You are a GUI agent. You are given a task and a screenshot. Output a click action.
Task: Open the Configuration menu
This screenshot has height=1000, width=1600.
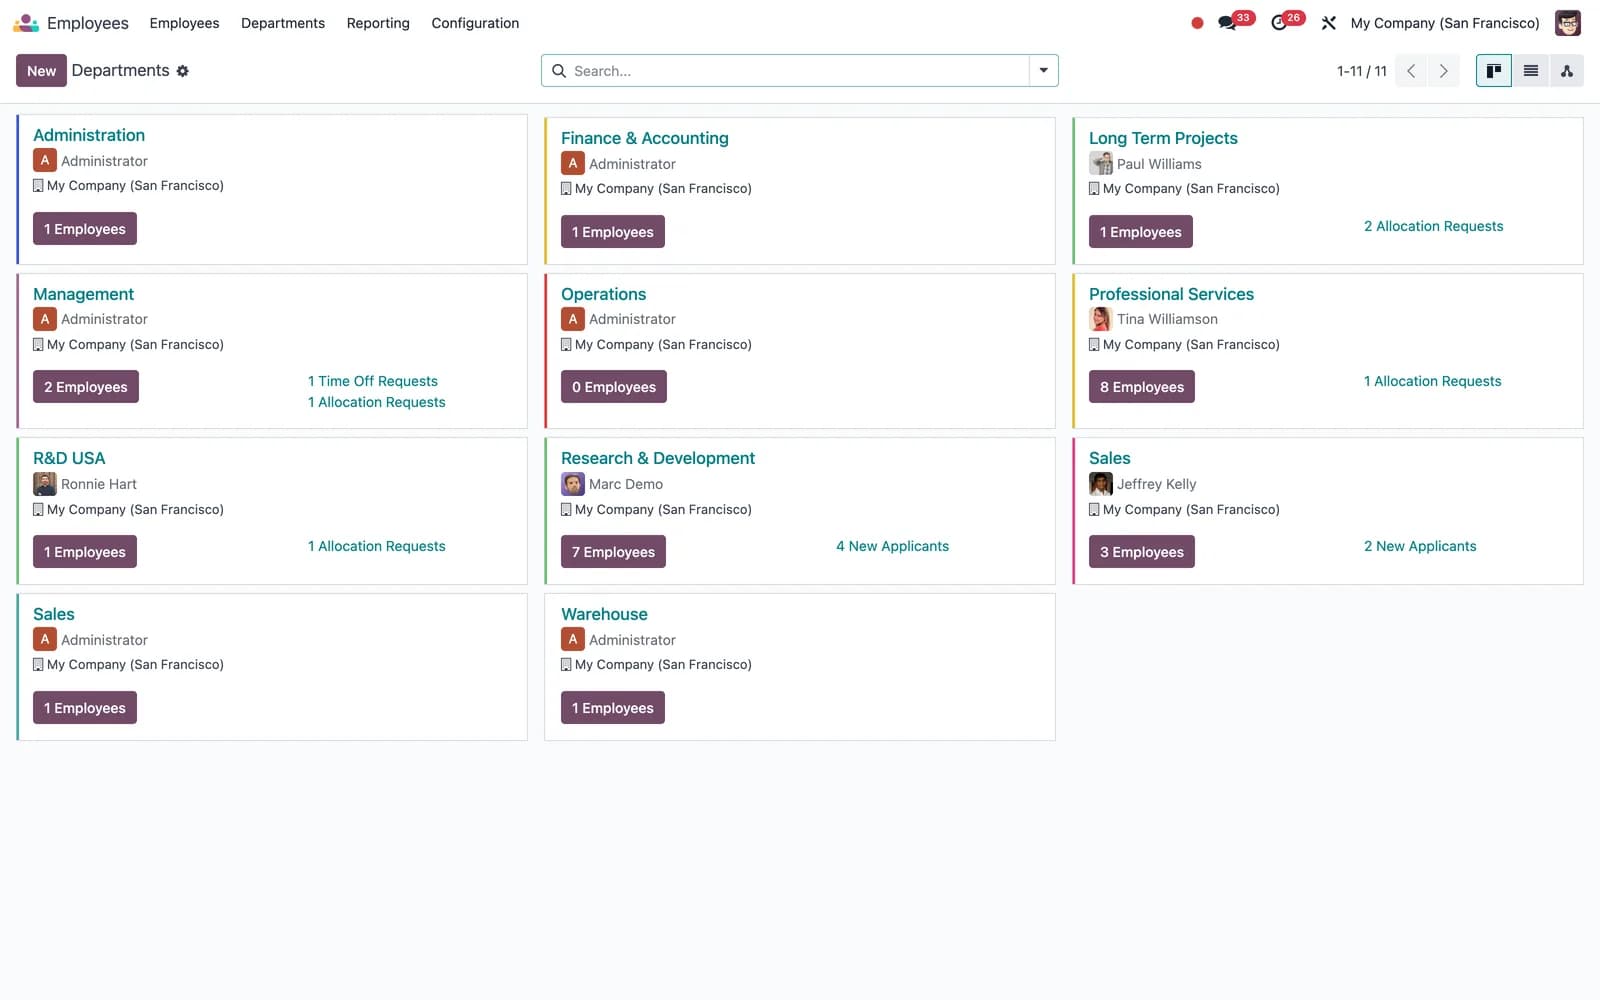tap(475, 23)
